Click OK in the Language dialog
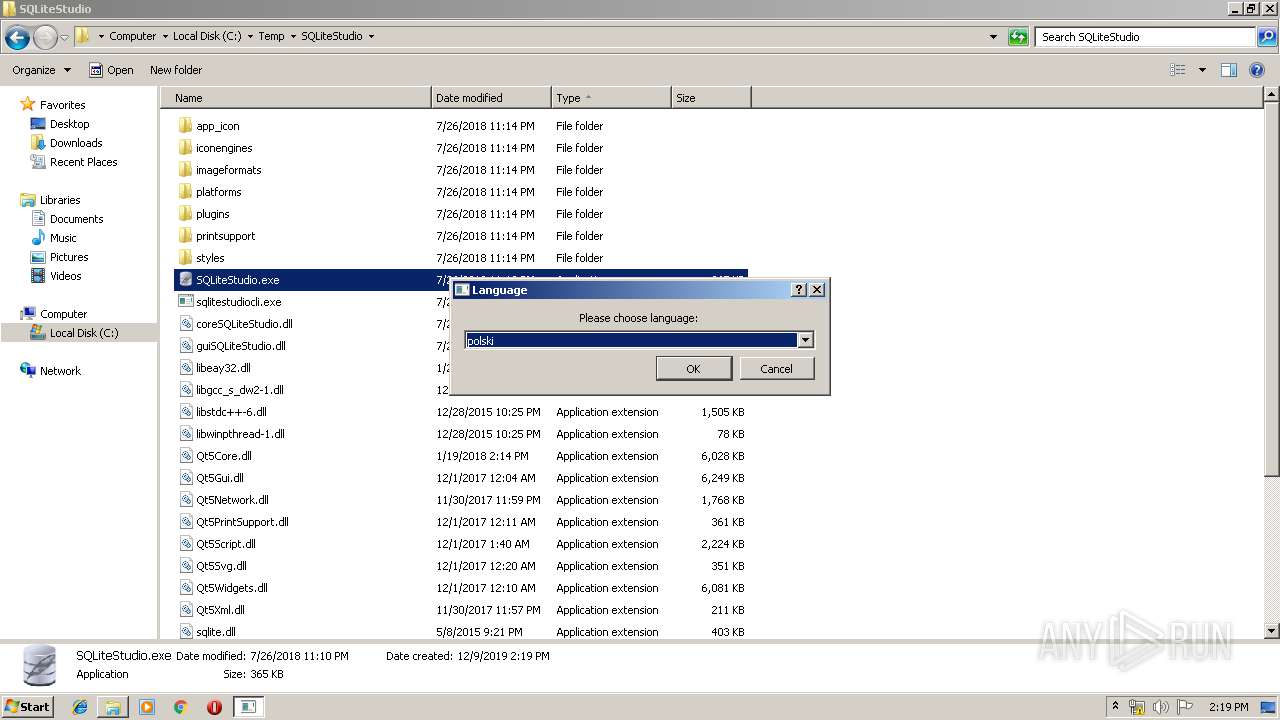Image resolution: width=1280 pixels, height=720 pixels. point(693,369)
